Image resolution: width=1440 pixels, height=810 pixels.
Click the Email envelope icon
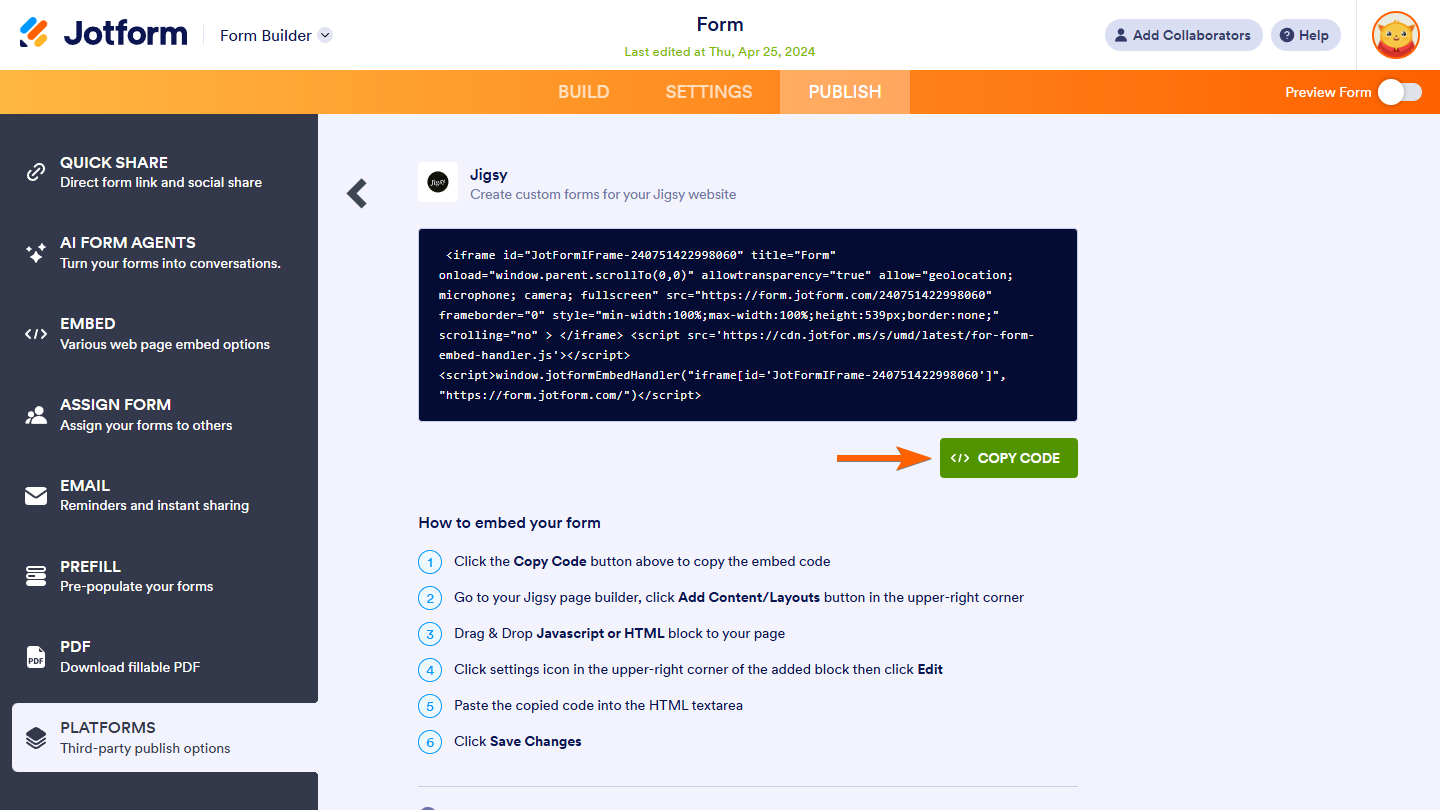(36, 496)
